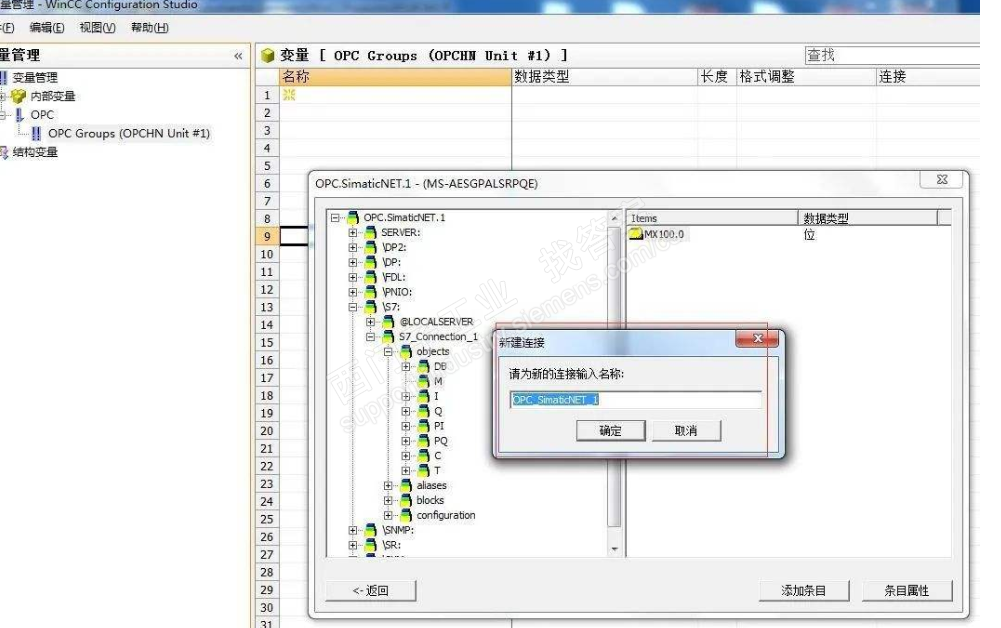Collapse the S7_Connection_1 node
Viewport: 1001px width, 628px height.
(x=370, y=337)
